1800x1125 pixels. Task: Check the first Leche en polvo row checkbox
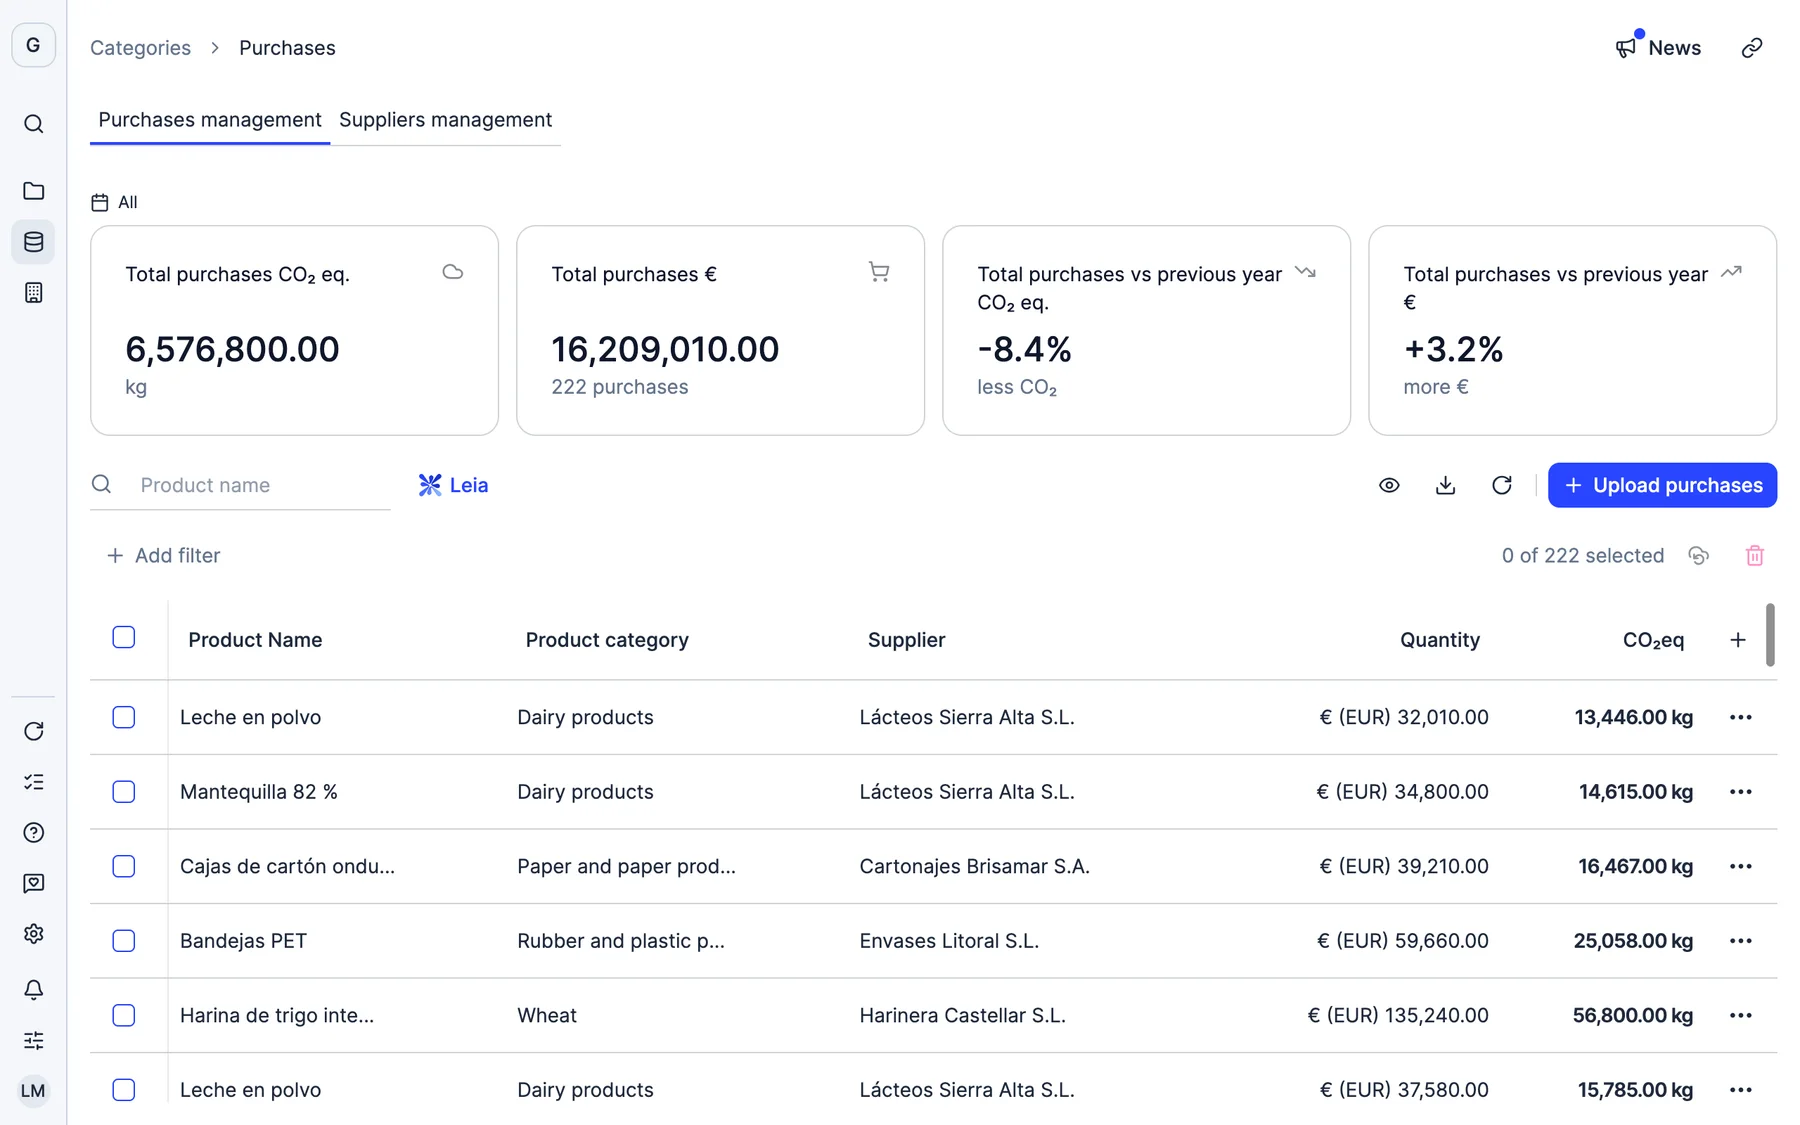pyautogui.click(x=124, y=717)
